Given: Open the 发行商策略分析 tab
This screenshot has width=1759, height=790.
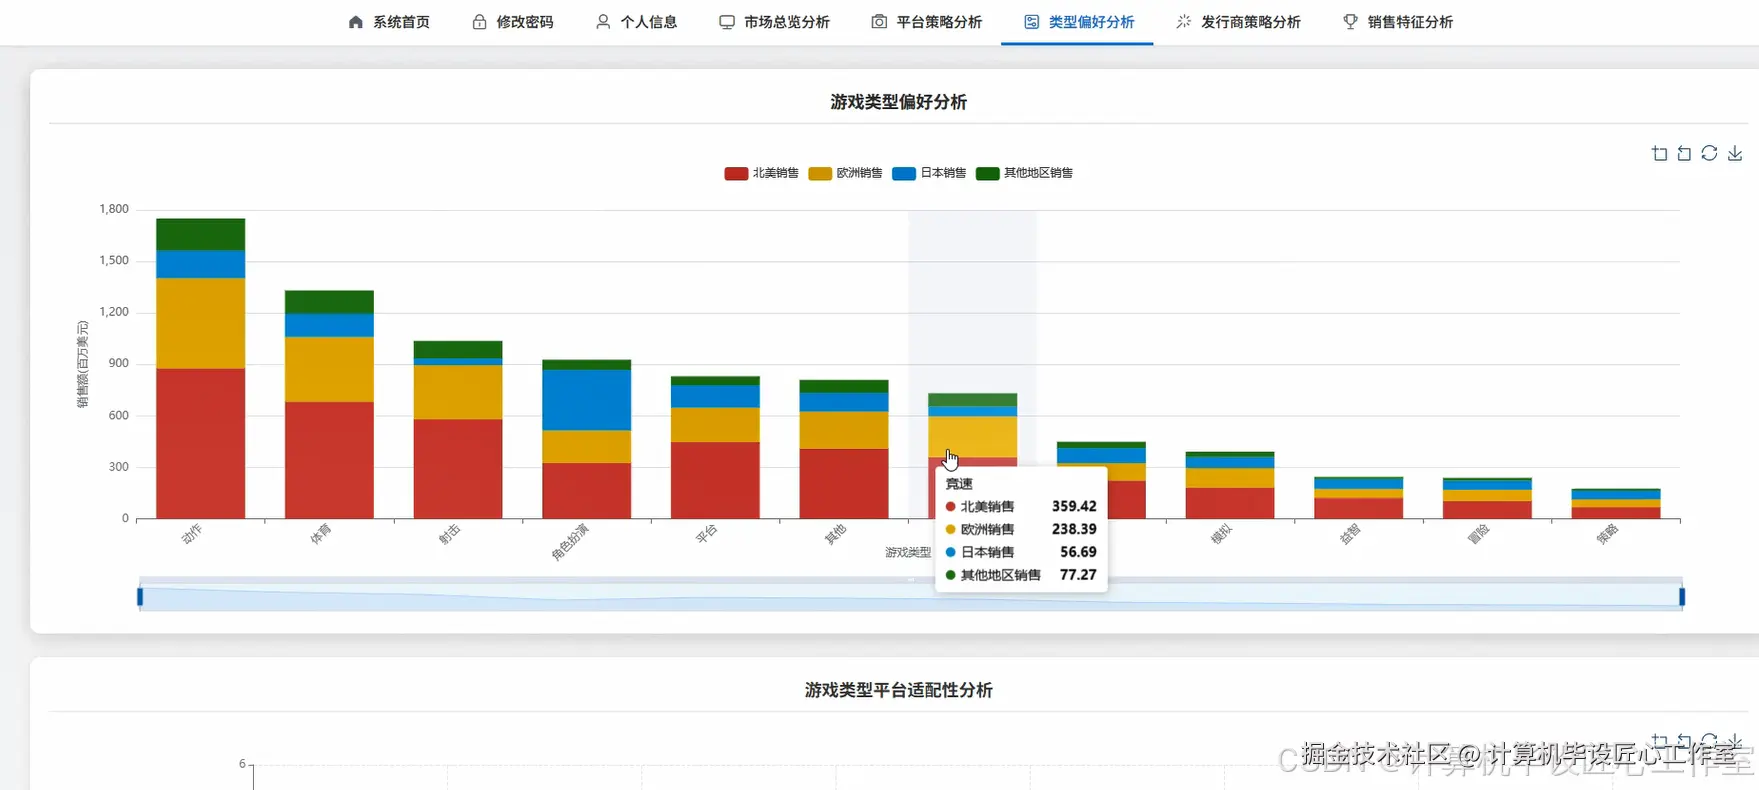Looking at the screenshot, I should coord(1238,22).
